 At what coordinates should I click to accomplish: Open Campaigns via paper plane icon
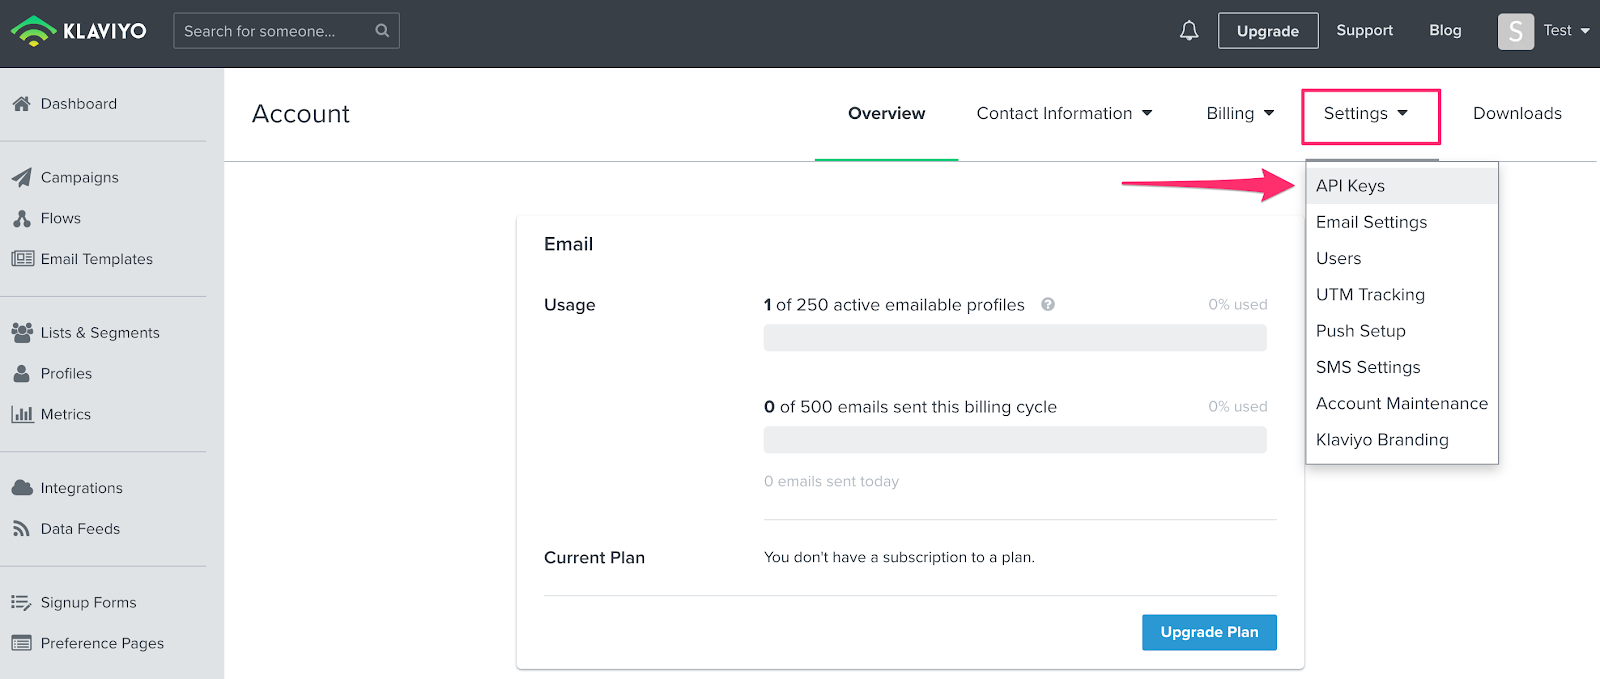tap(21, 178)
